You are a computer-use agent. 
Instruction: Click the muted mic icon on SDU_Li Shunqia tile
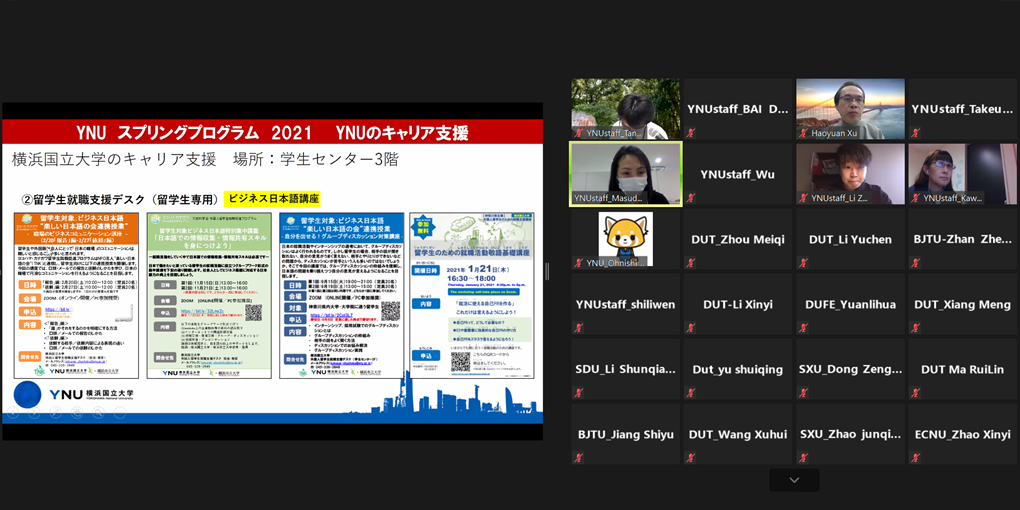[x=578, y=393]
